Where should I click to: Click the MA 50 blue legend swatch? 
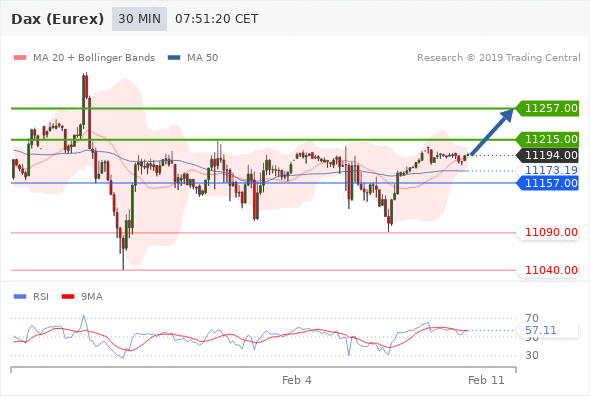[174, 58]
